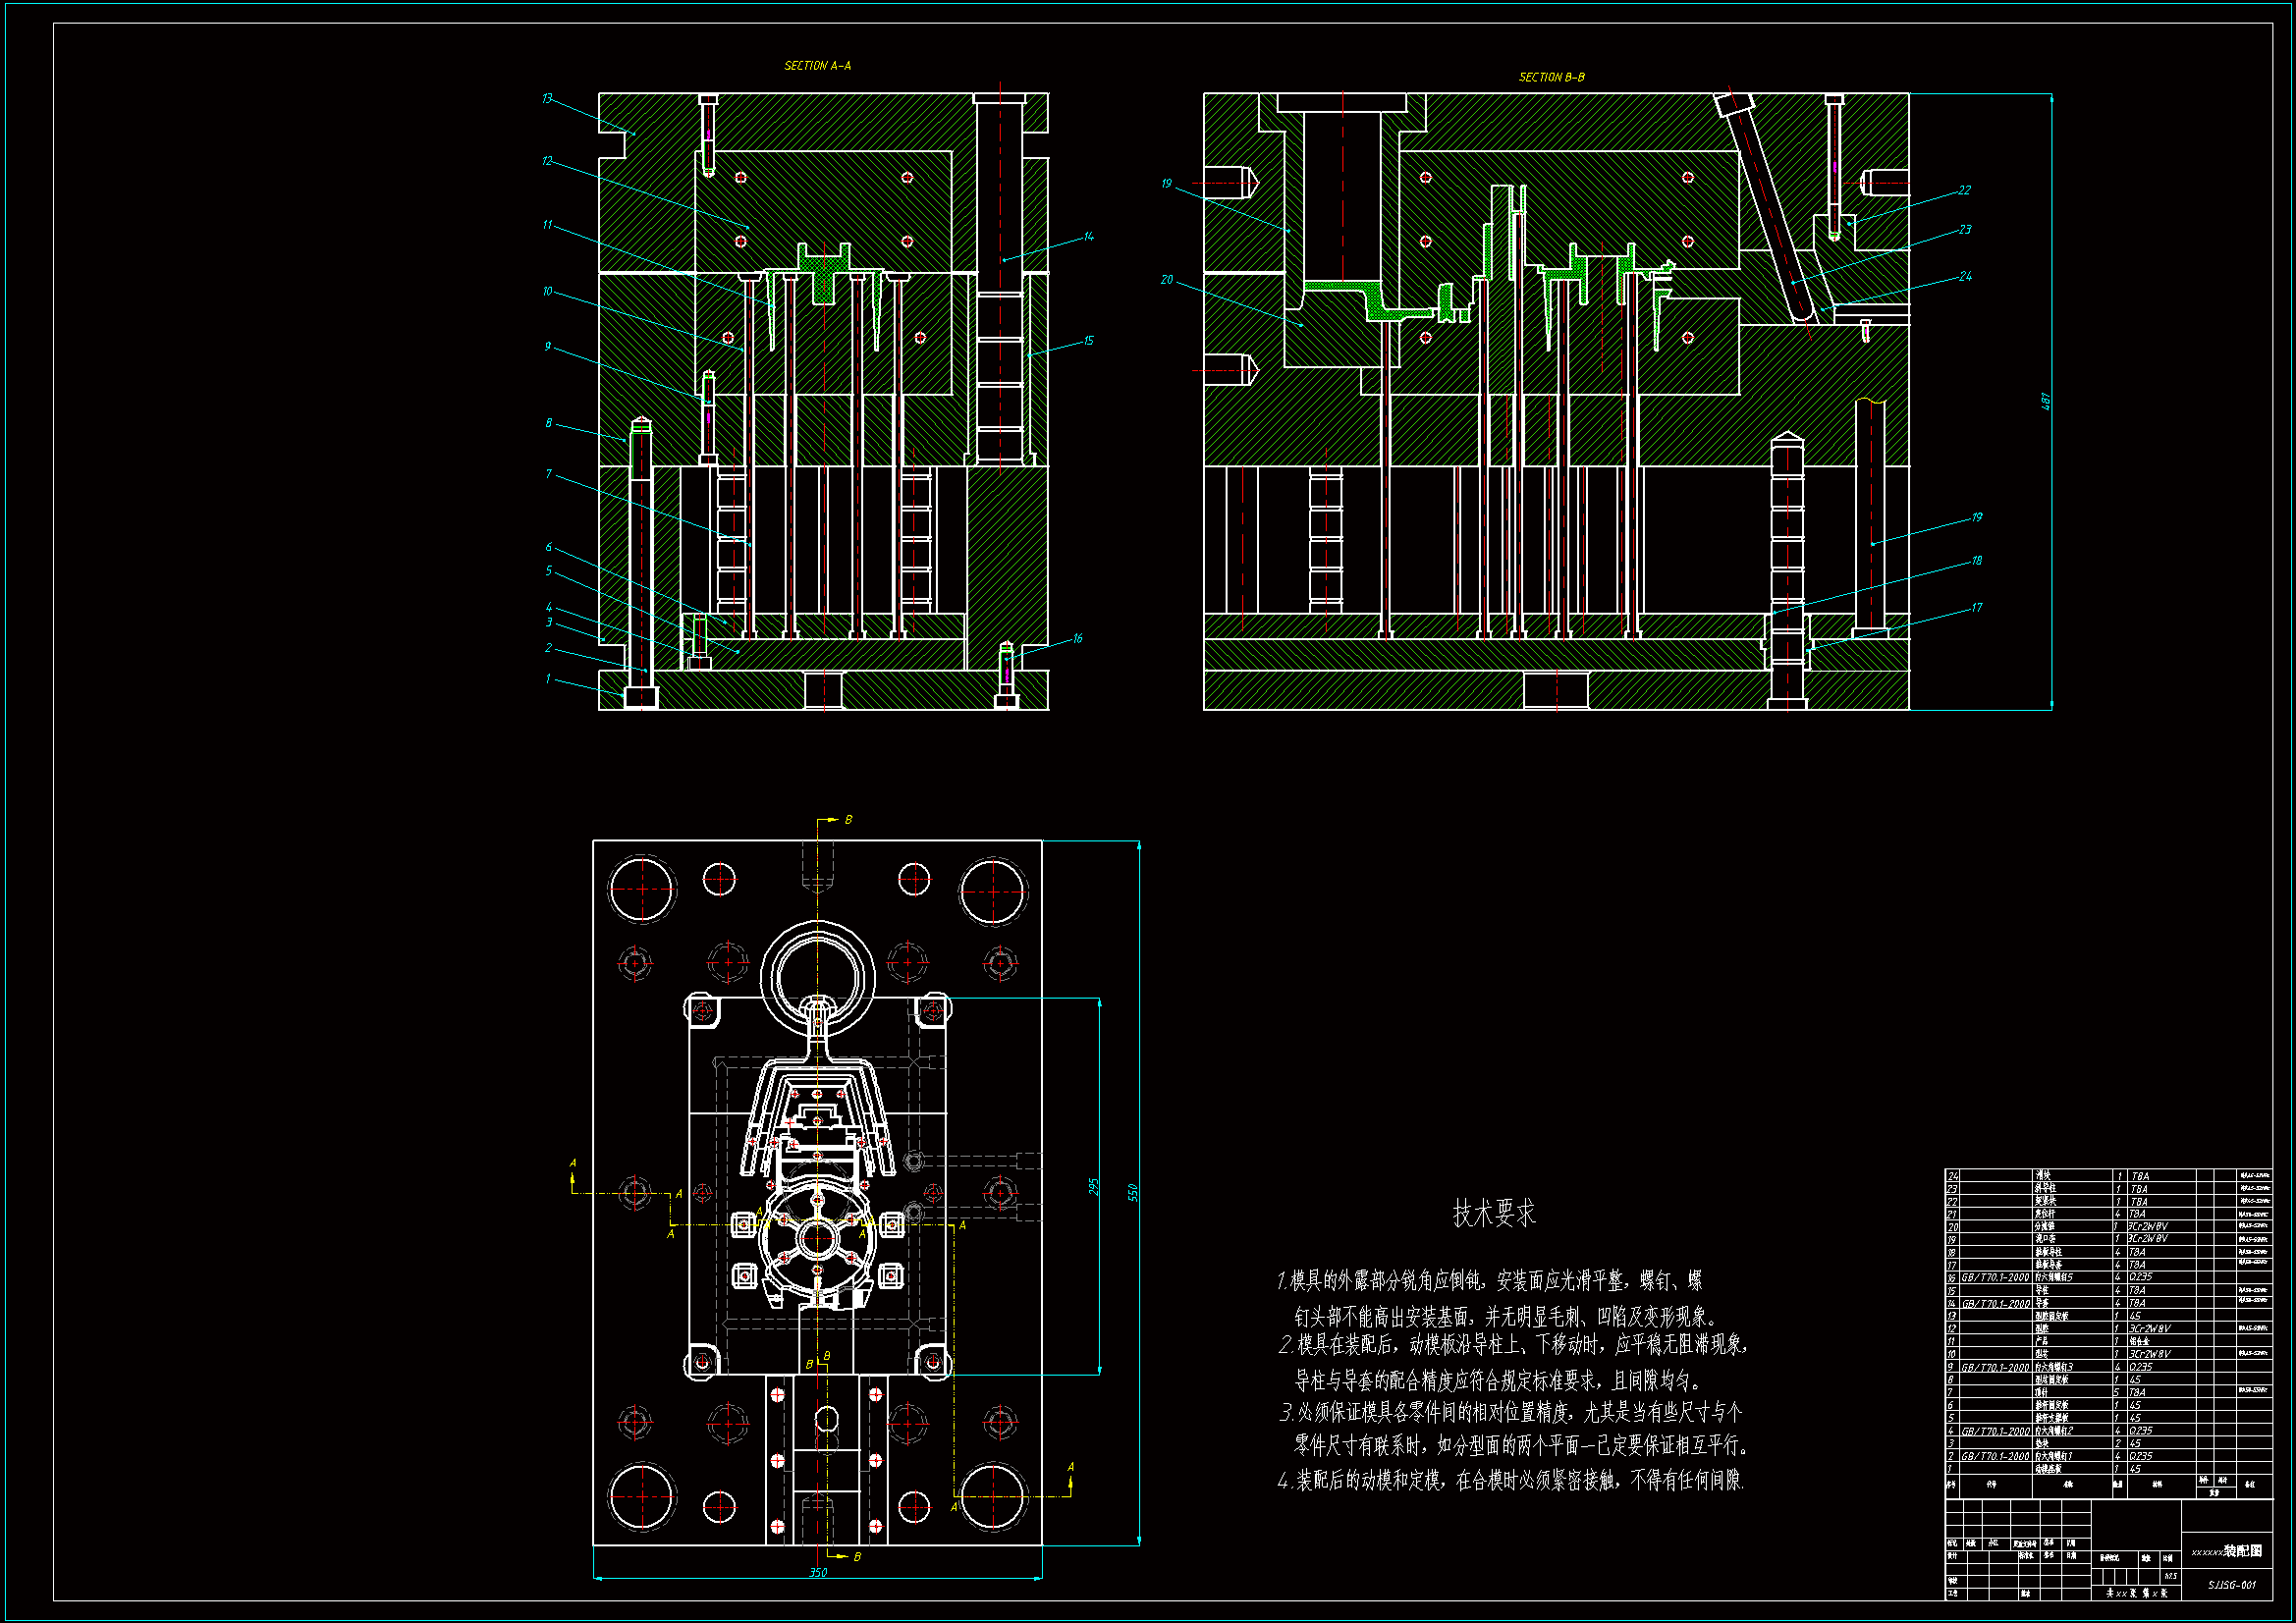
Task: Click the 487 height dimension text
Action: 2045,401
